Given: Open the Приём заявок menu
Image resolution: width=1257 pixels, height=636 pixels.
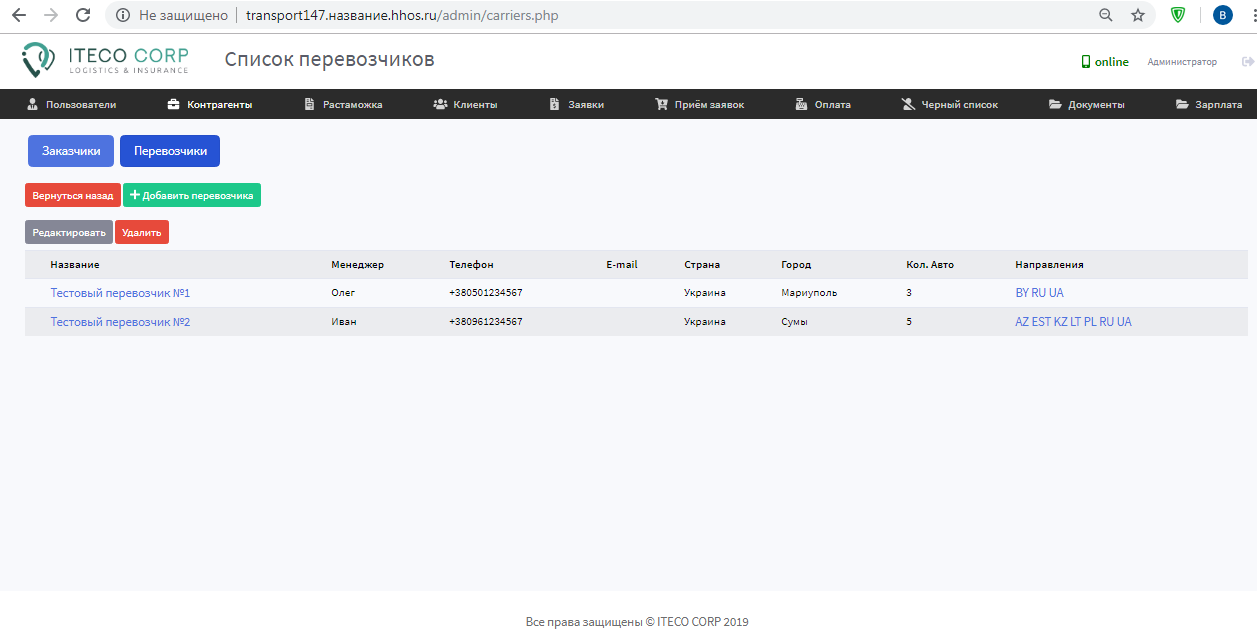Looking at the screenshot, I should point(700,104).
